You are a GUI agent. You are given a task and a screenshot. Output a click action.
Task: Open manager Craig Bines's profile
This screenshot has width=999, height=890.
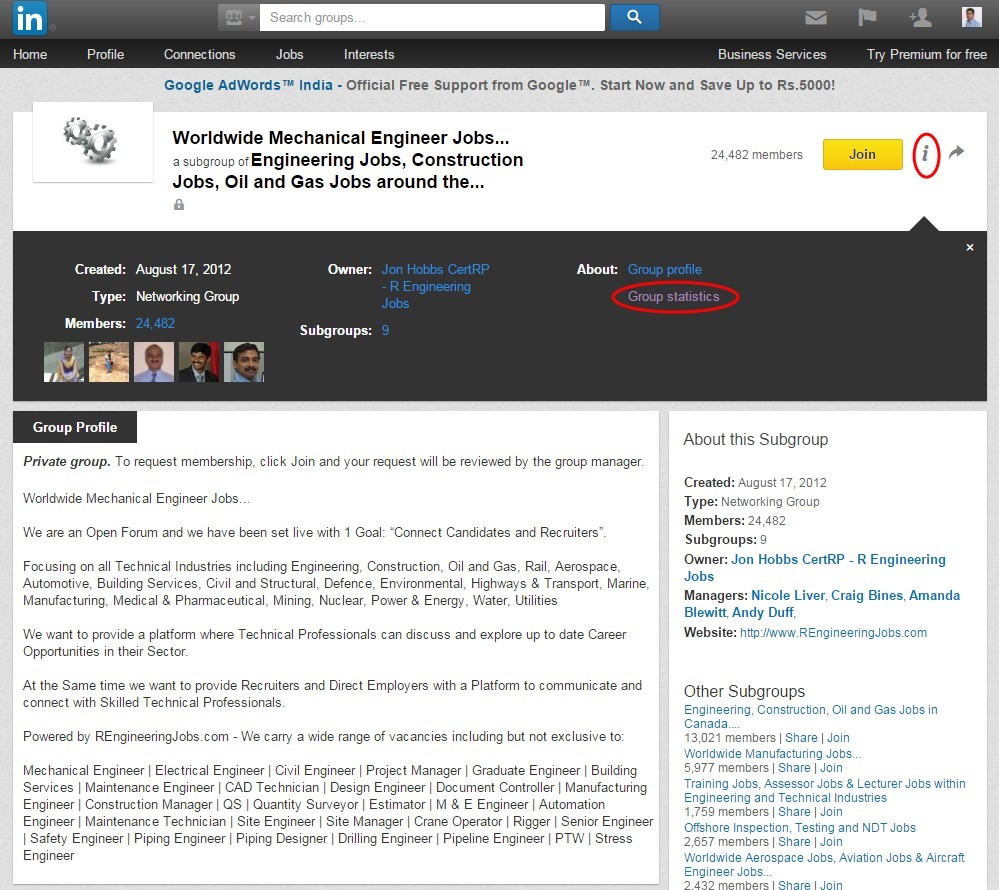866,596
